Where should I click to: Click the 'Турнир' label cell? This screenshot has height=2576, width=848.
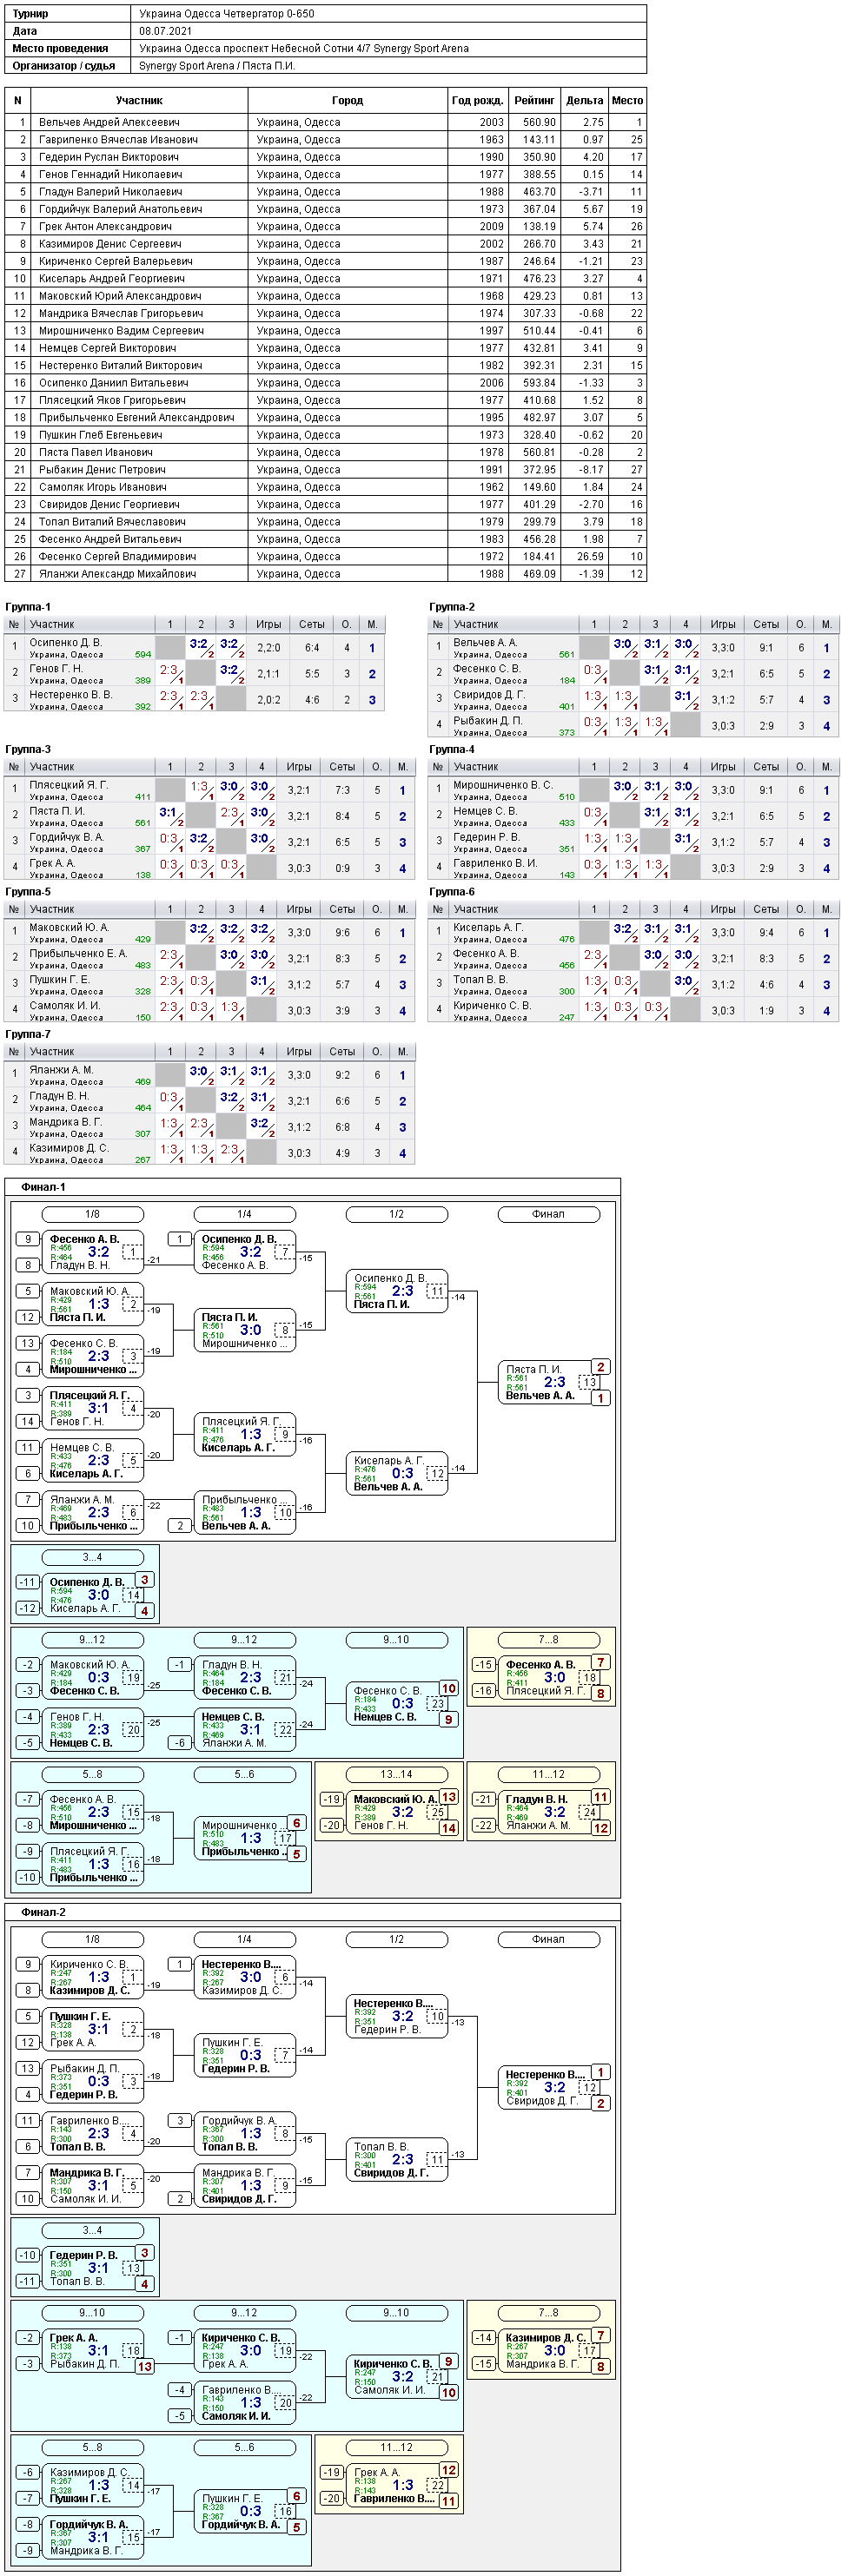(x=67, y=14)
